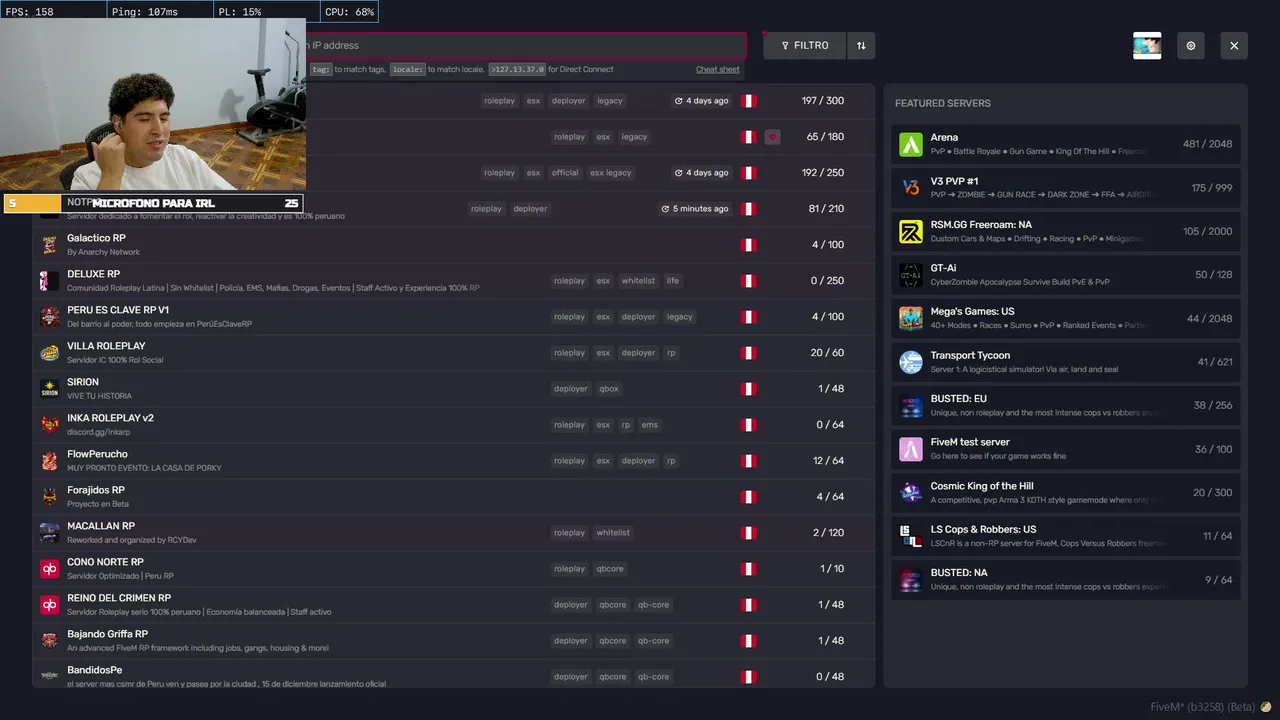
Task: Select the BUSTED: NA server icon
Action: [911, 580]
